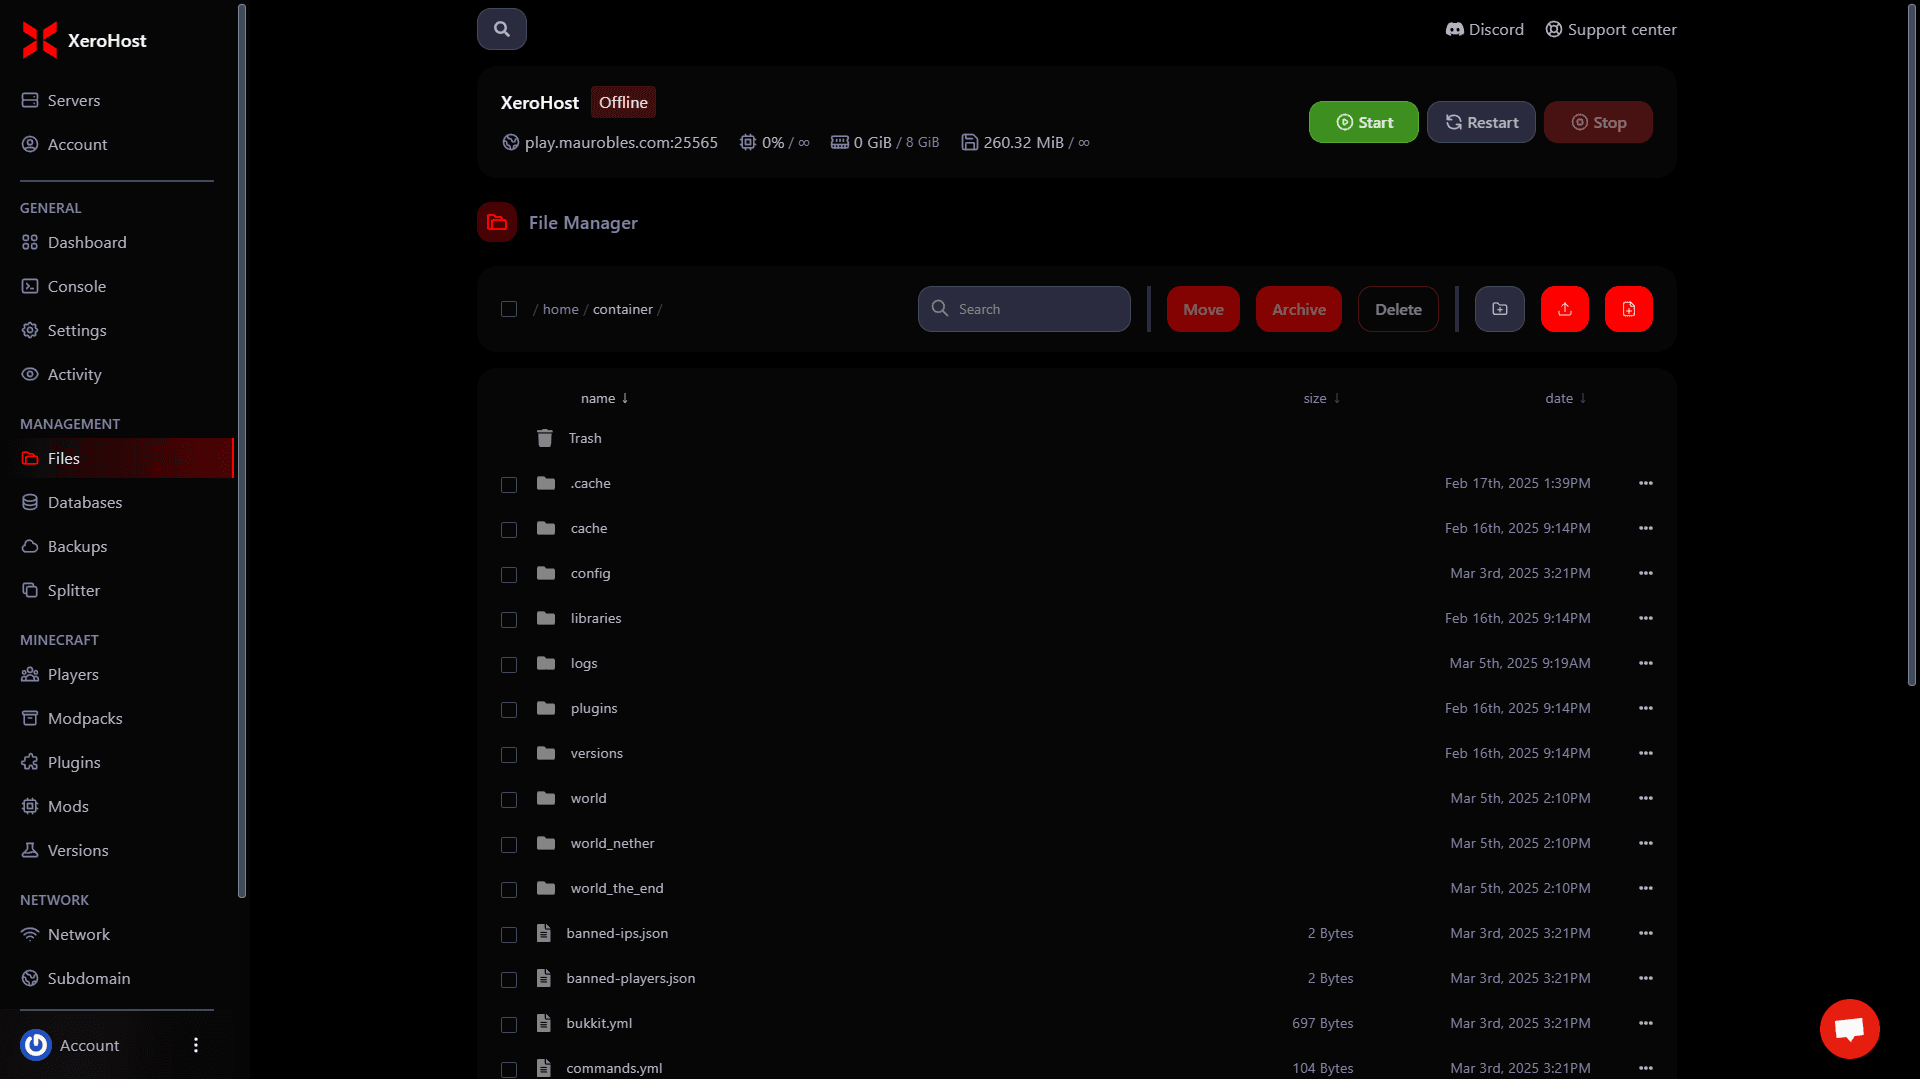Check the world folder checkbox
The width and height of the screenshot is (1920, 1079).
click(x=509, y=799)
